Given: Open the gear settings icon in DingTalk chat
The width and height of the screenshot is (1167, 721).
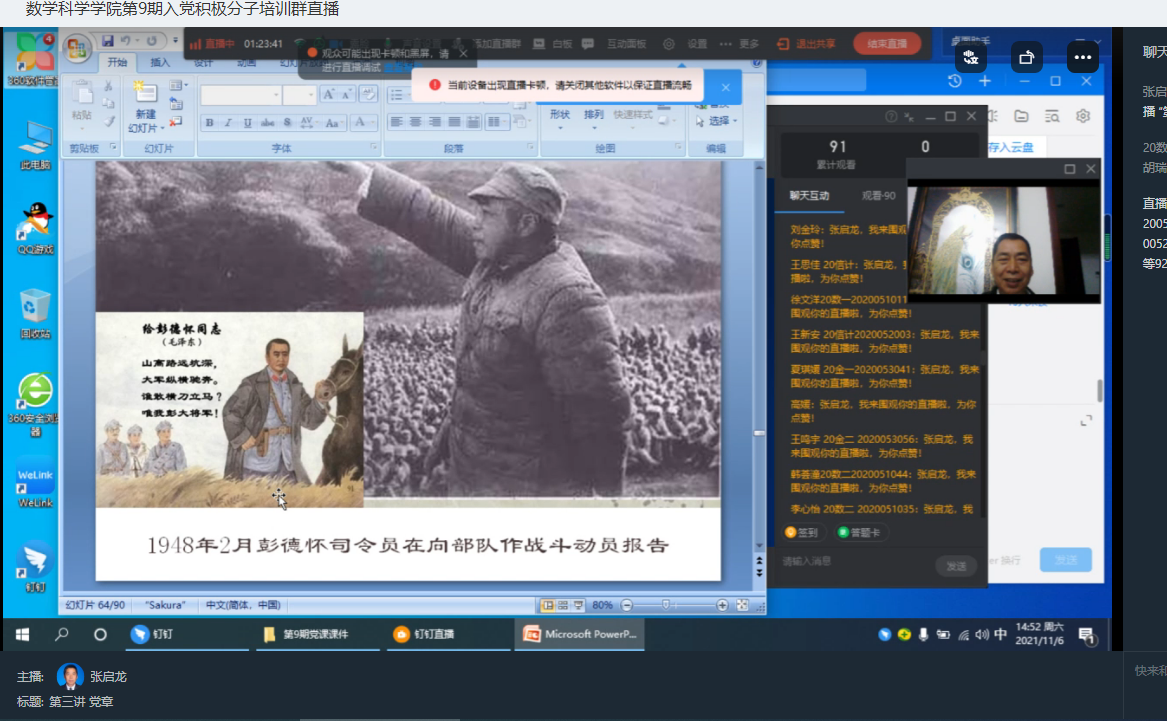Looking at the screenshot, I should tap(1083, 116).
